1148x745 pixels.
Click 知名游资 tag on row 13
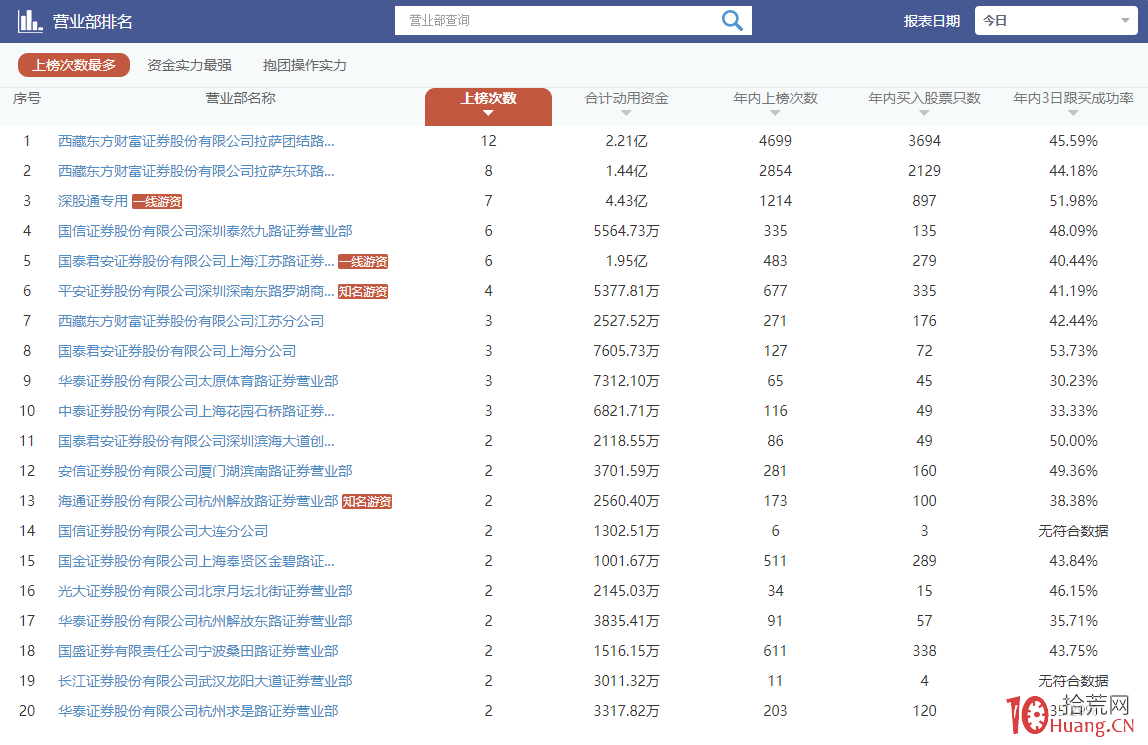click(366, 502)
